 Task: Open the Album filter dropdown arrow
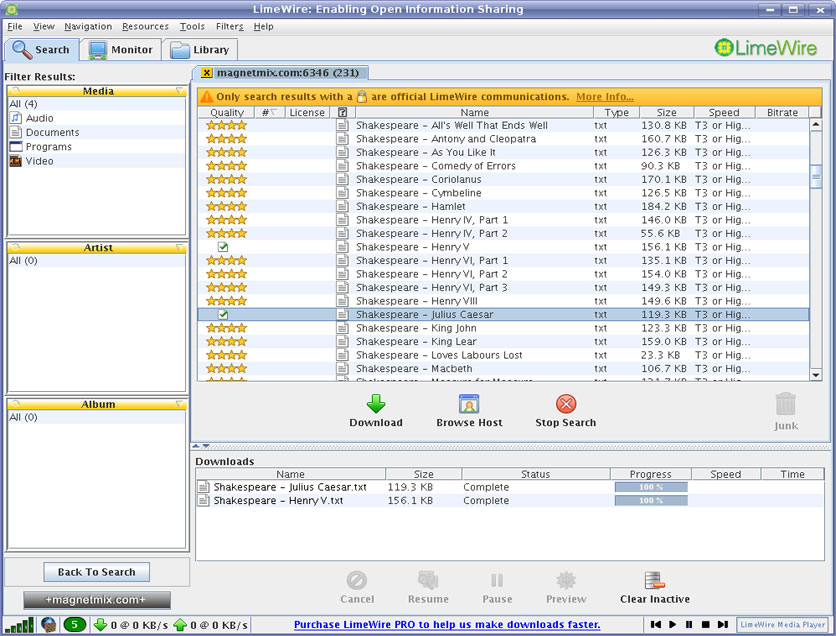180,404
